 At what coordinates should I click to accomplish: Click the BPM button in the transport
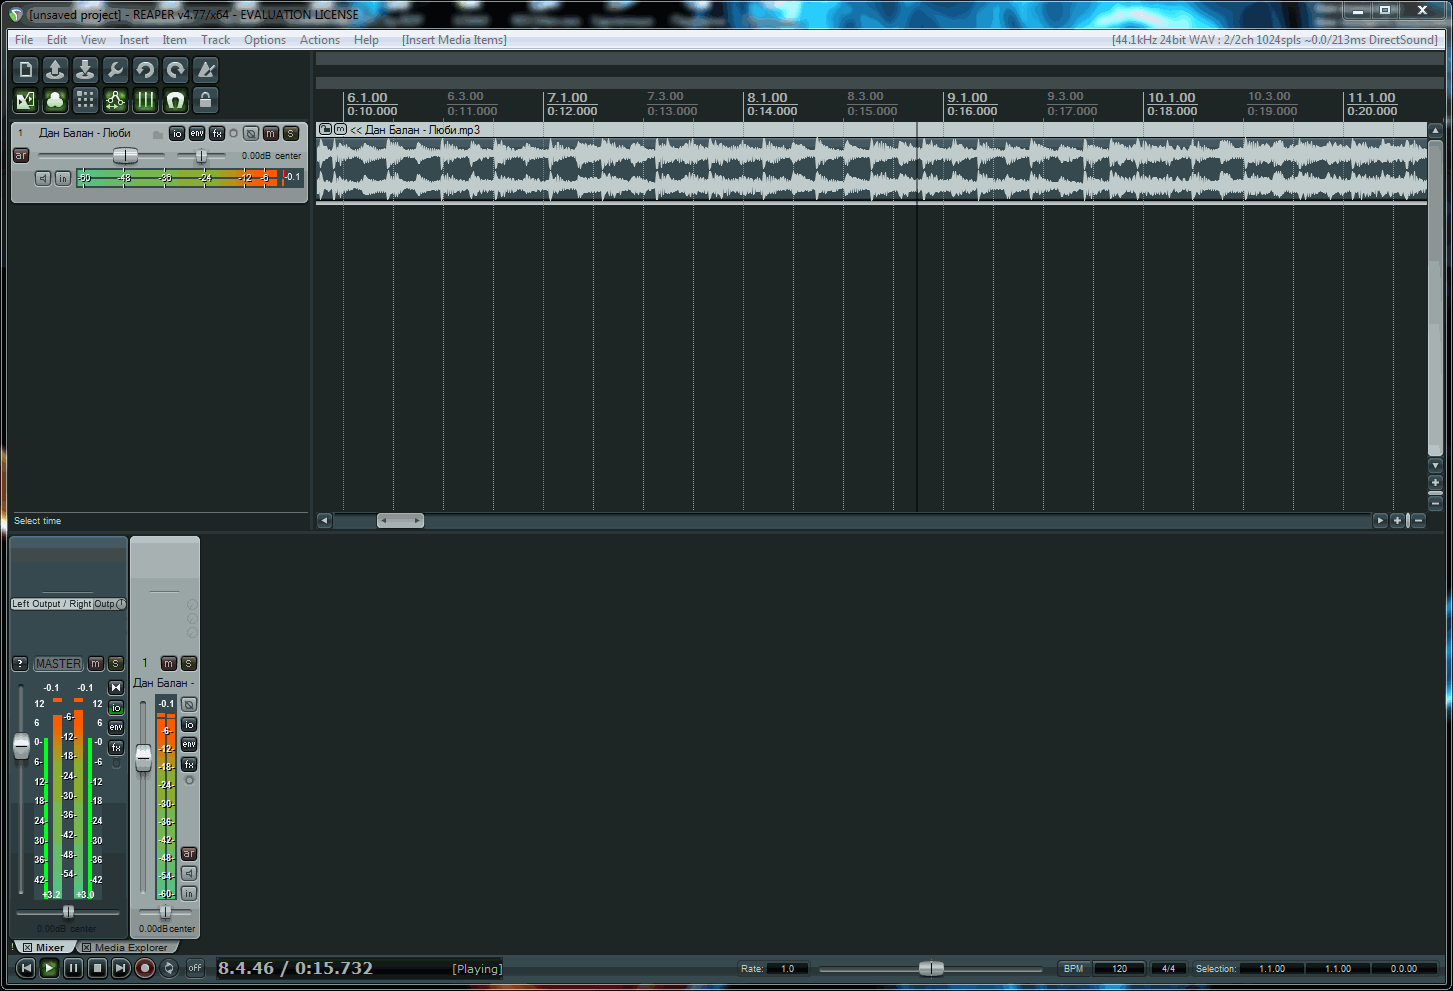1073,968
